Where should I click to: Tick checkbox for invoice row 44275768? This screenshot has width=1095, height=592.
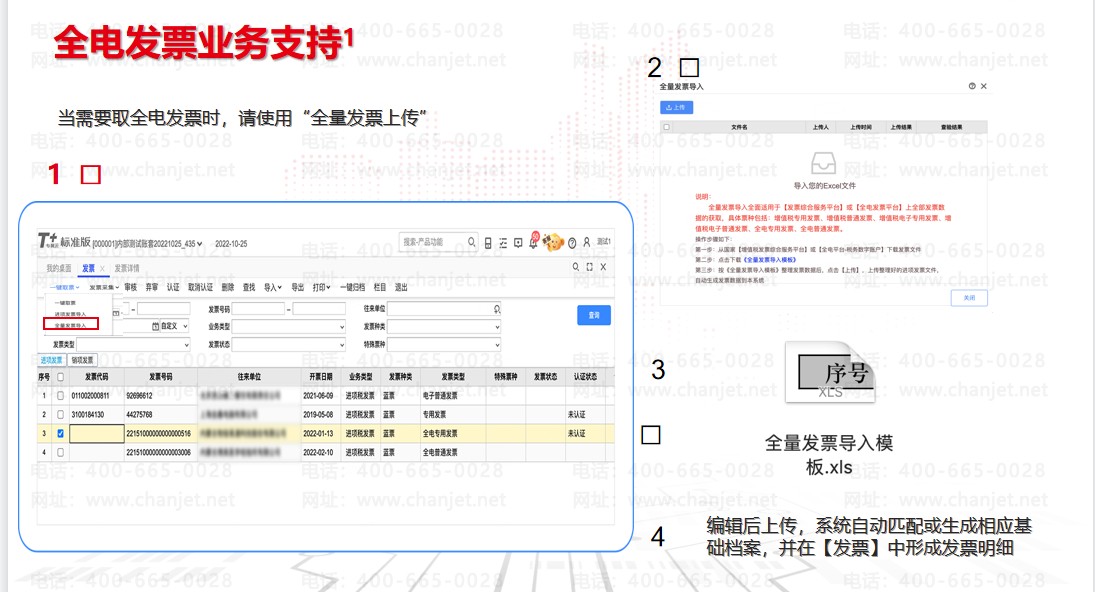pos(61,415)
